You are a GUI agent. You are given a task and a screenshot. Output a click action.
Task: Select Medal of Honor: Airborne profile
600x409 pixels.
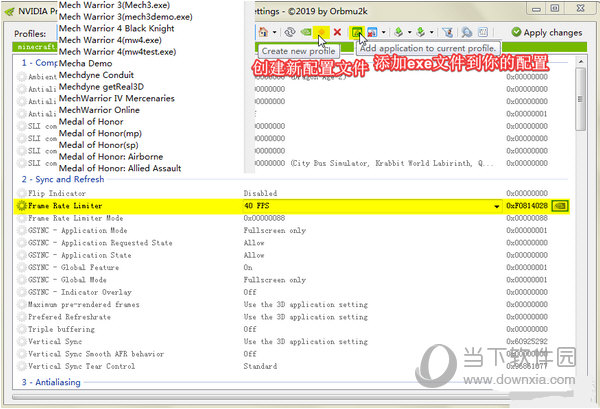tap(111, 156)
